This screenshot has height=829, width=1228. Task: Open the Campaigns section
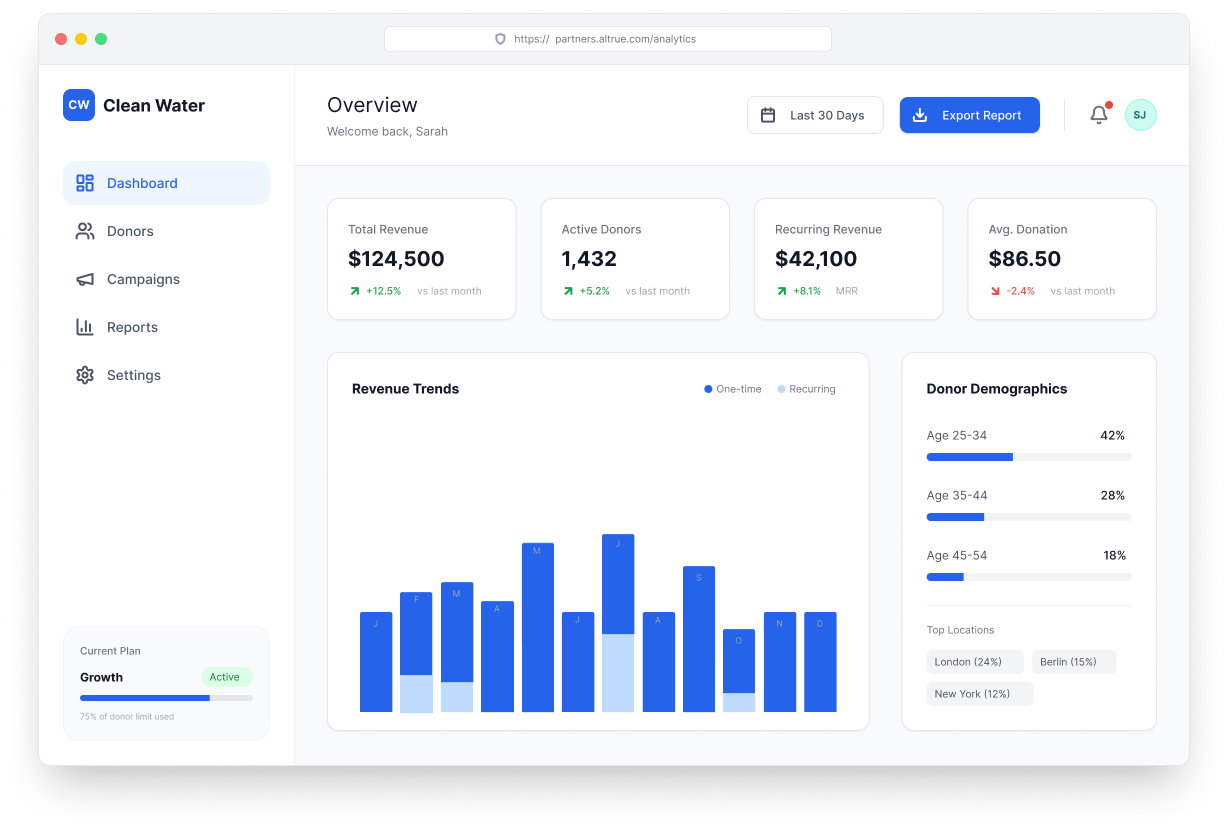coord(166,279)
